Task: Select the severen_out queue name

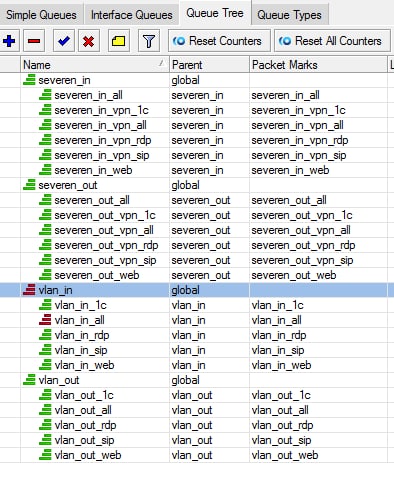Action: pos(68,185)
